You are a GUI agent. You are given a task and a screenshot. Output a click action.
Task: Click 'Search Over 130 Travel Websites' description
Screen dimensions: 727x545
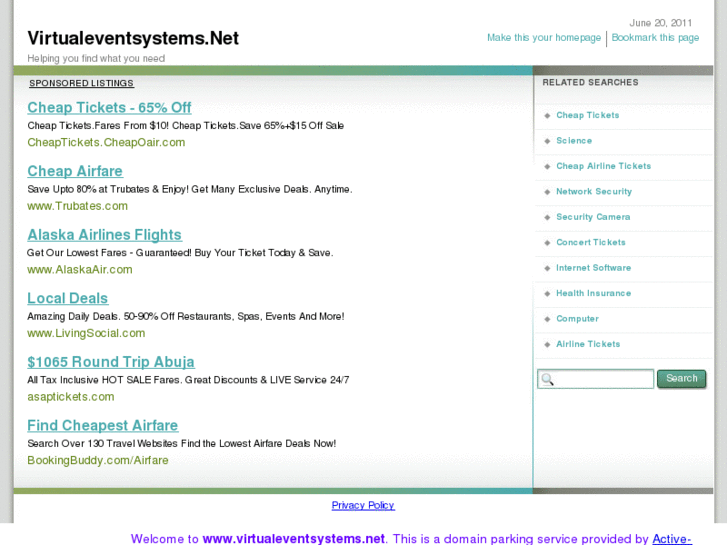(x=182, y=443)
